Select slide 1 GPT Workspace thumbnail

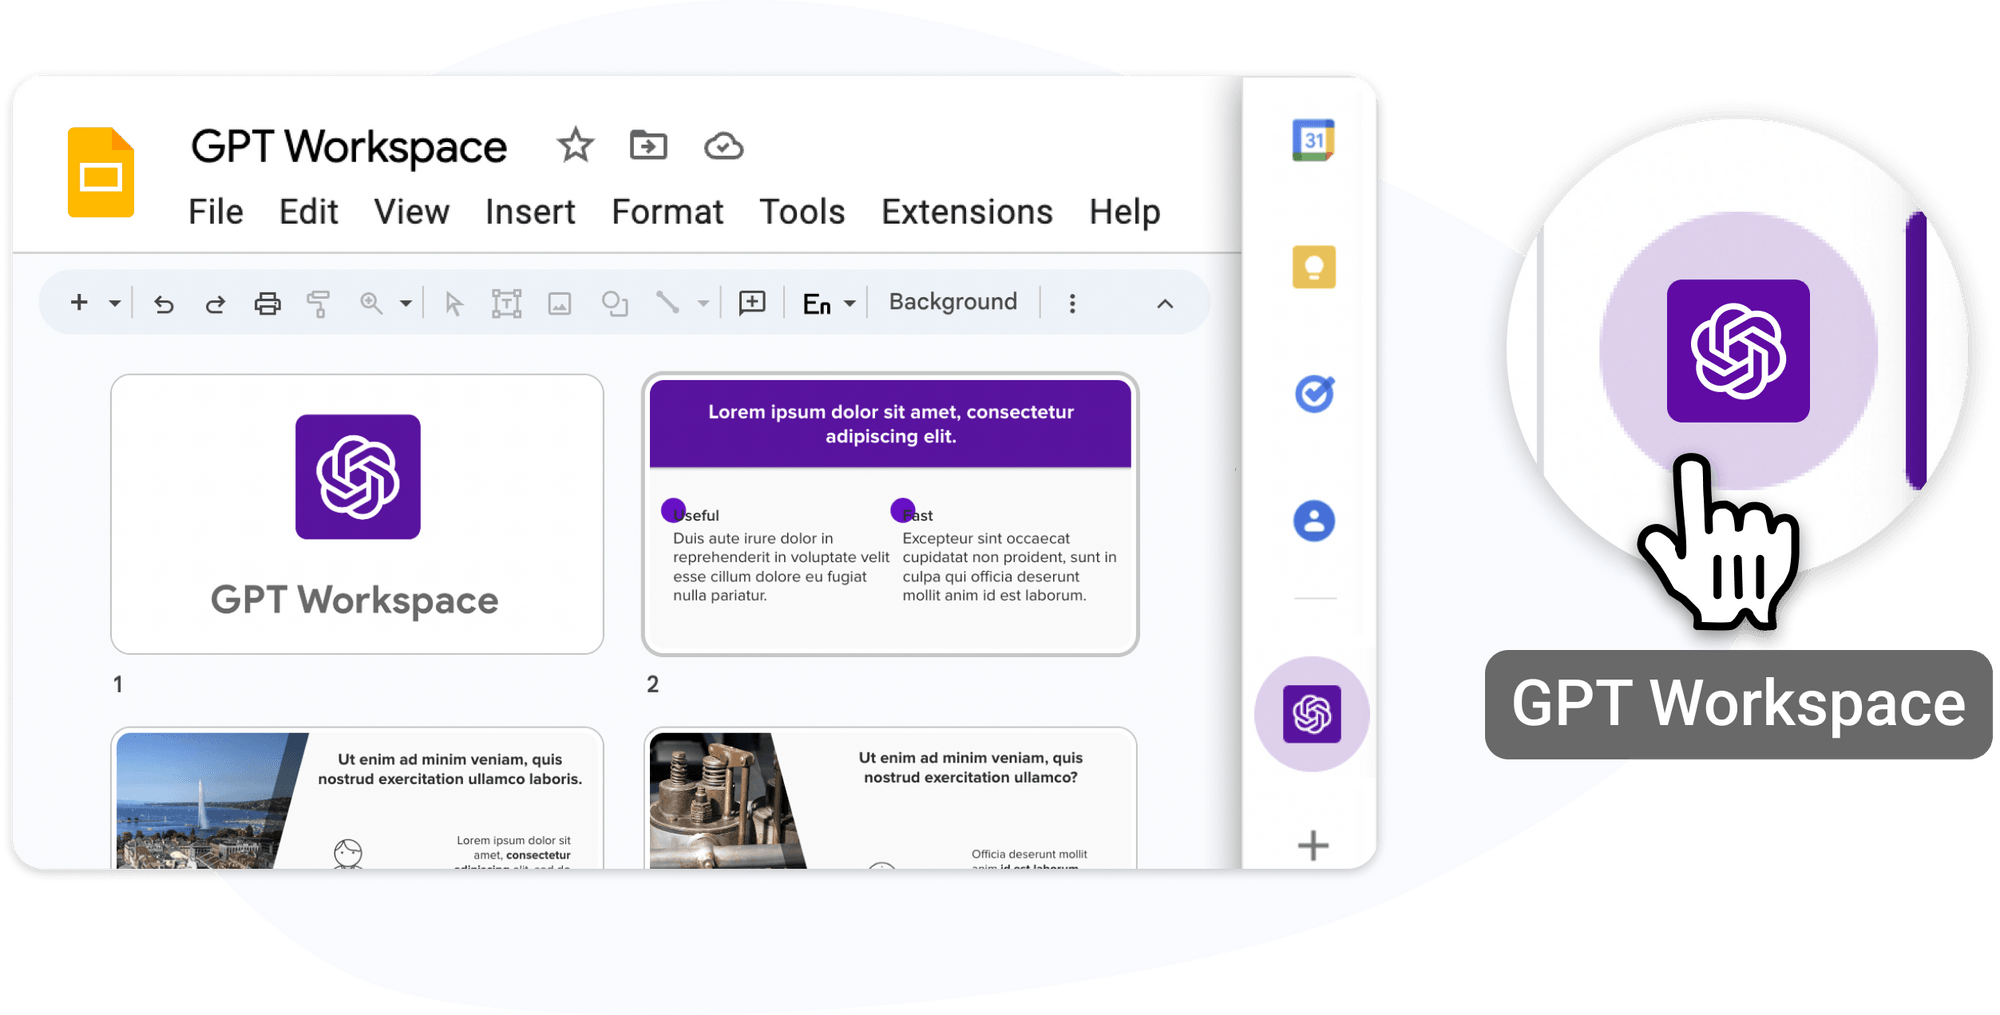coord(357,514)
